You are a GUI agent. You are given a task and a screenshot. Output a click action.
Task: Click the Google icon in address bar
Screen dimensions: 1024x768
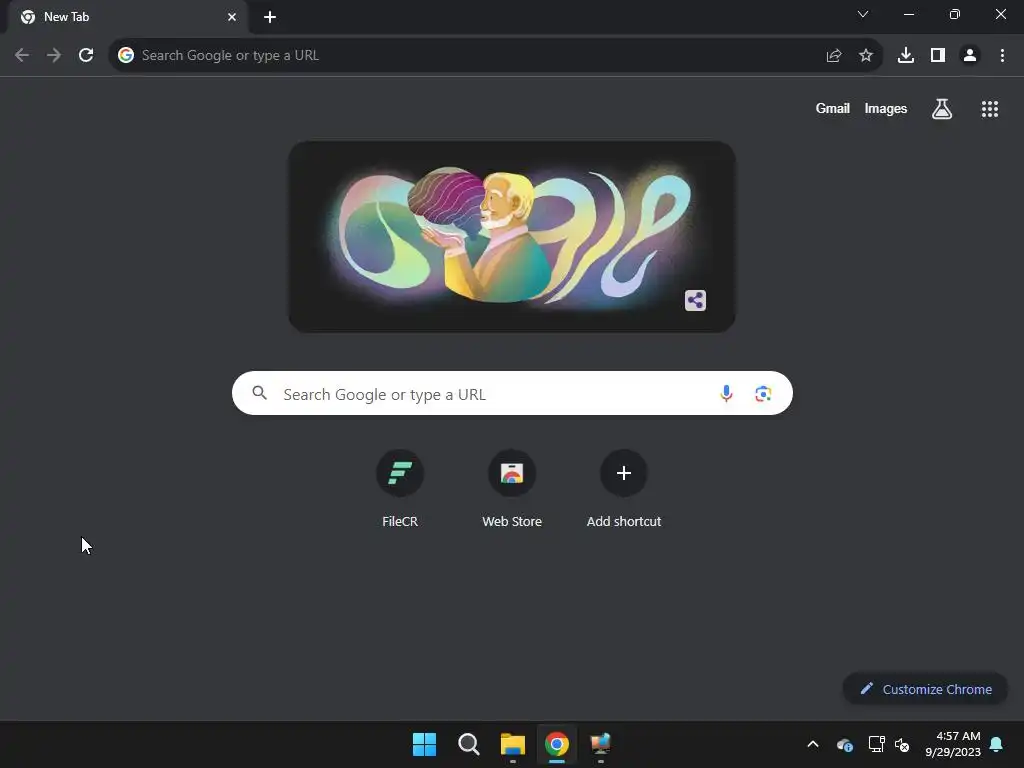[x=126, y=56]
